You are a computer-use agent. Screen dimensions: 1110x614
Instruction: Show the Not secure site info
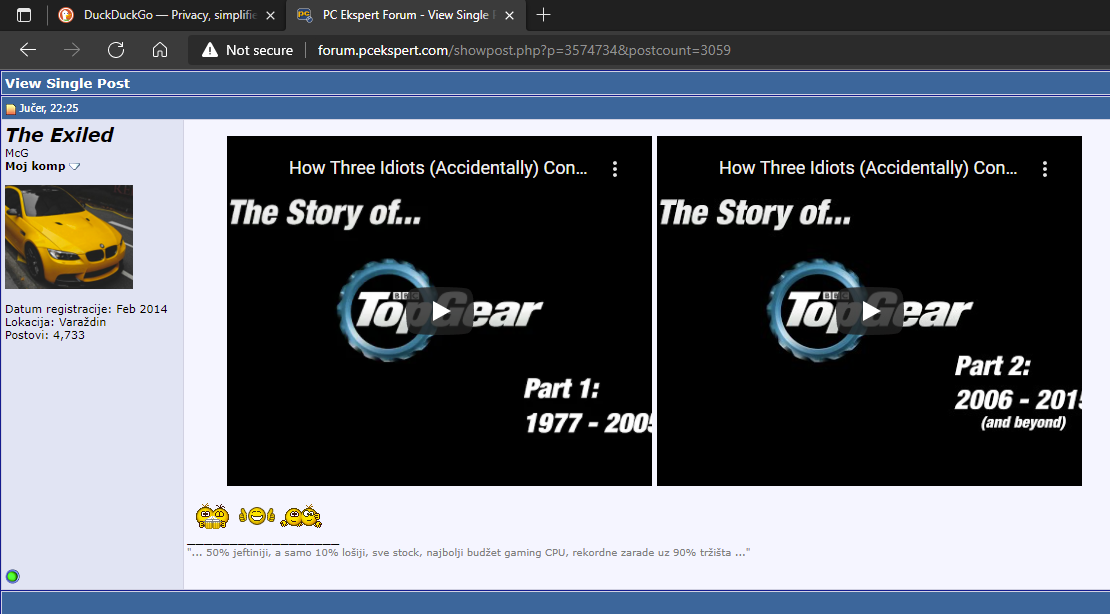247,50
